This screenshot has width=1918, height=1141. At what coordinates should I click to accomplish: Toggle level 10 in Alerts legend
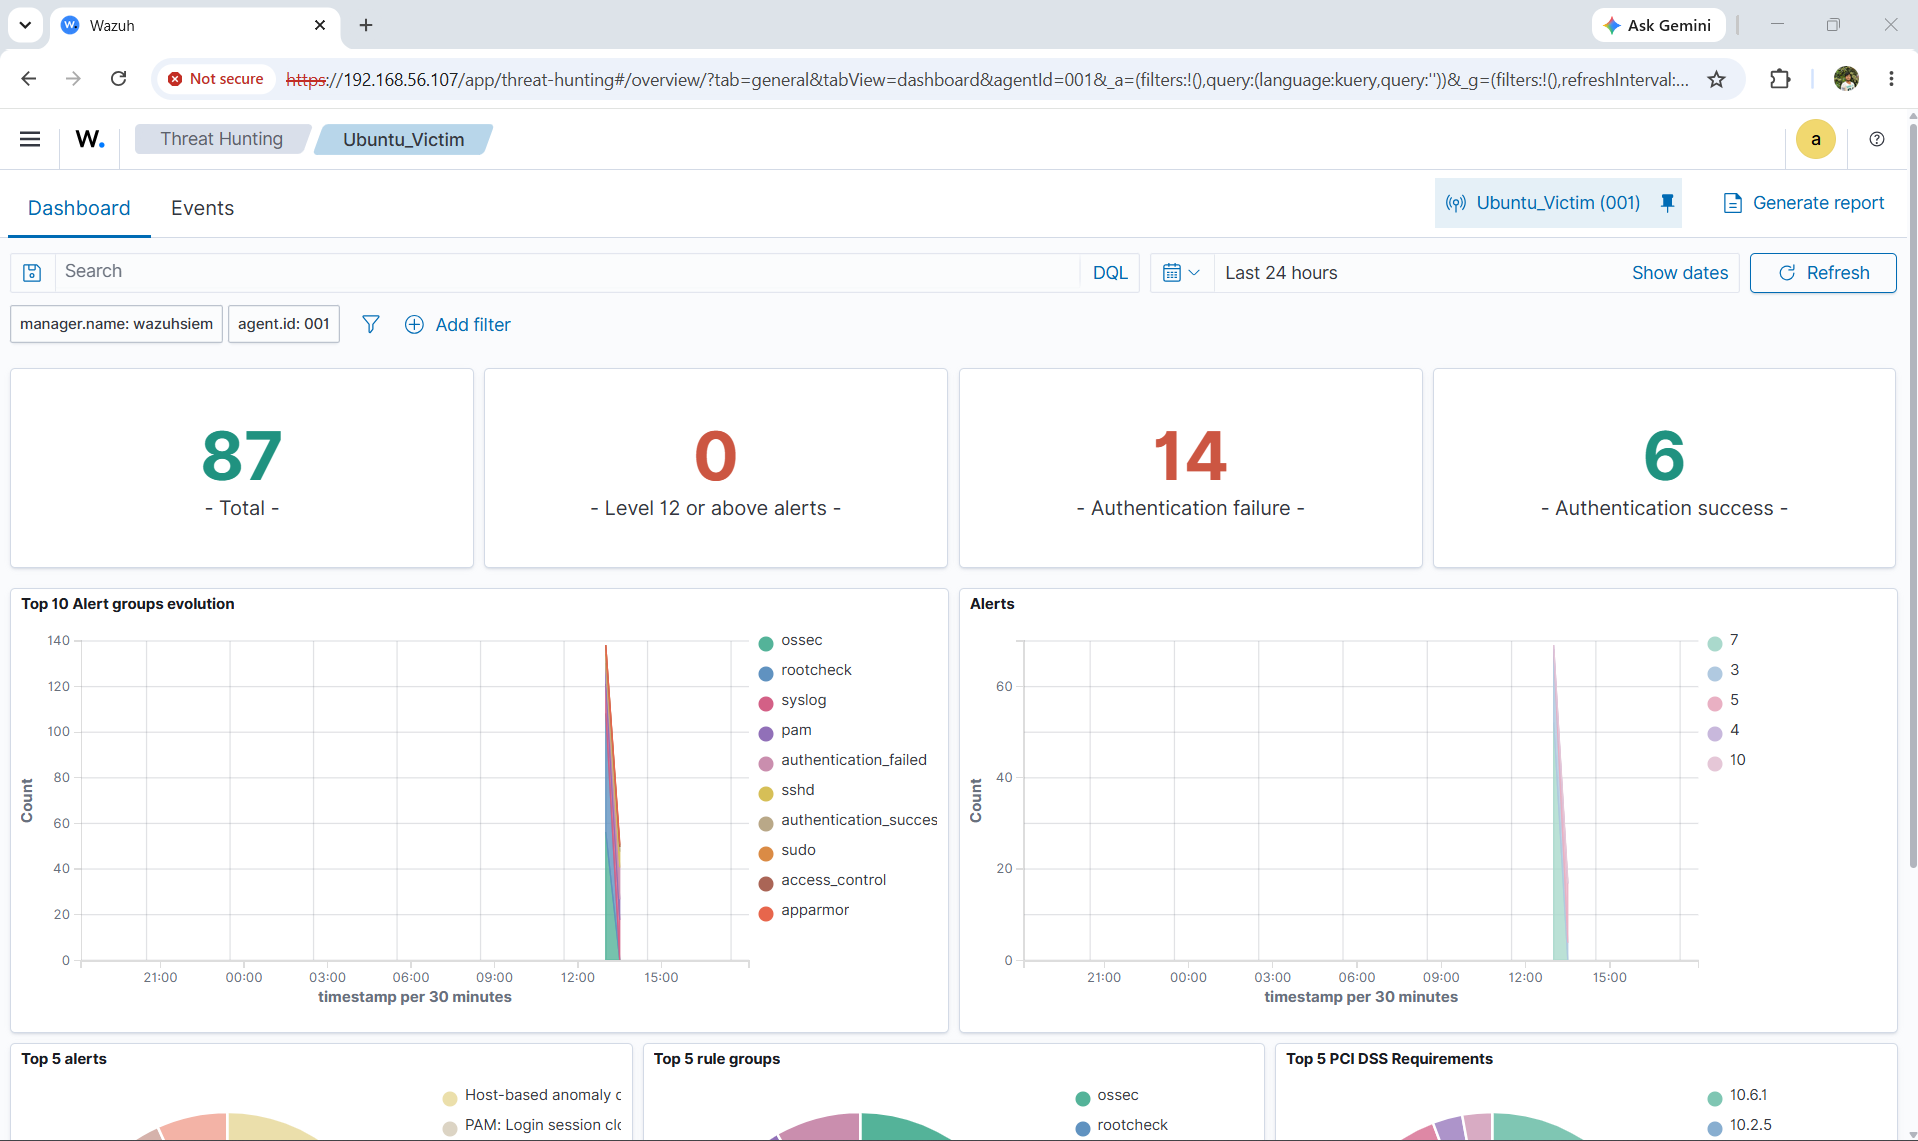click(1737, 760)
